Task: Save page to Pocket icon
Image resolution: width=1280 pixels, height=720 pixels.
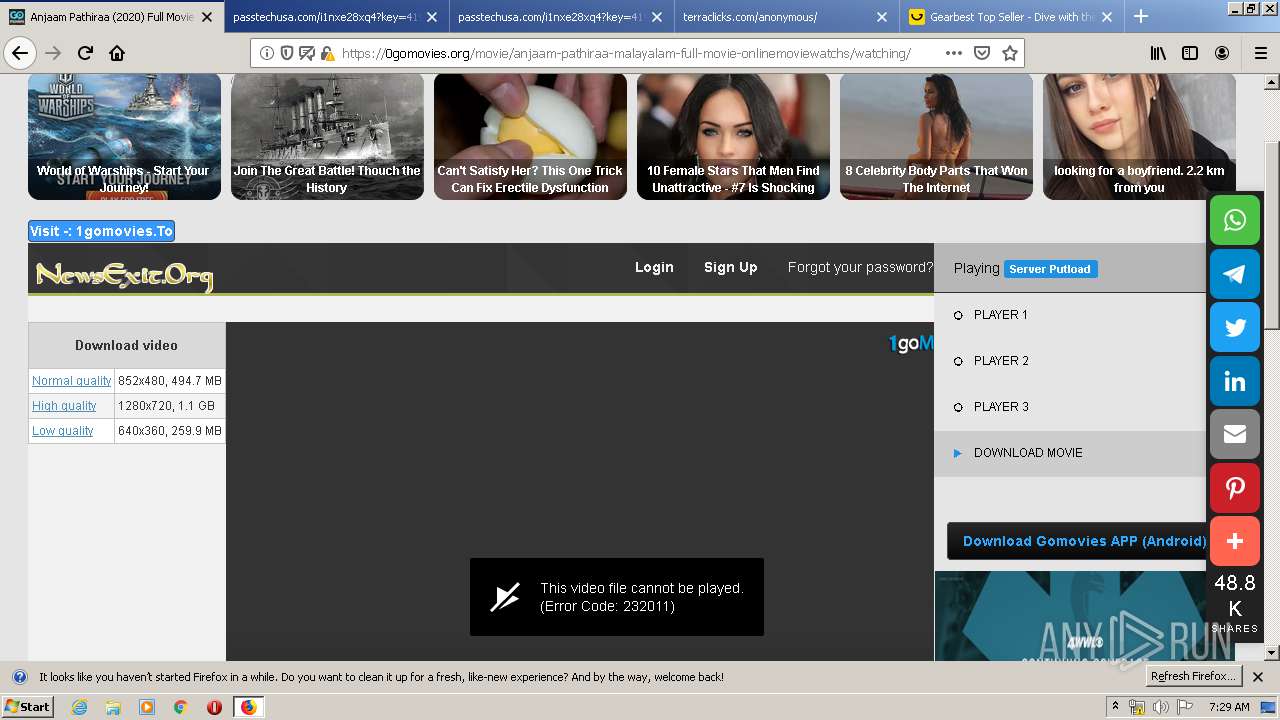Action: pyautogui.click(x=982, y=53)
